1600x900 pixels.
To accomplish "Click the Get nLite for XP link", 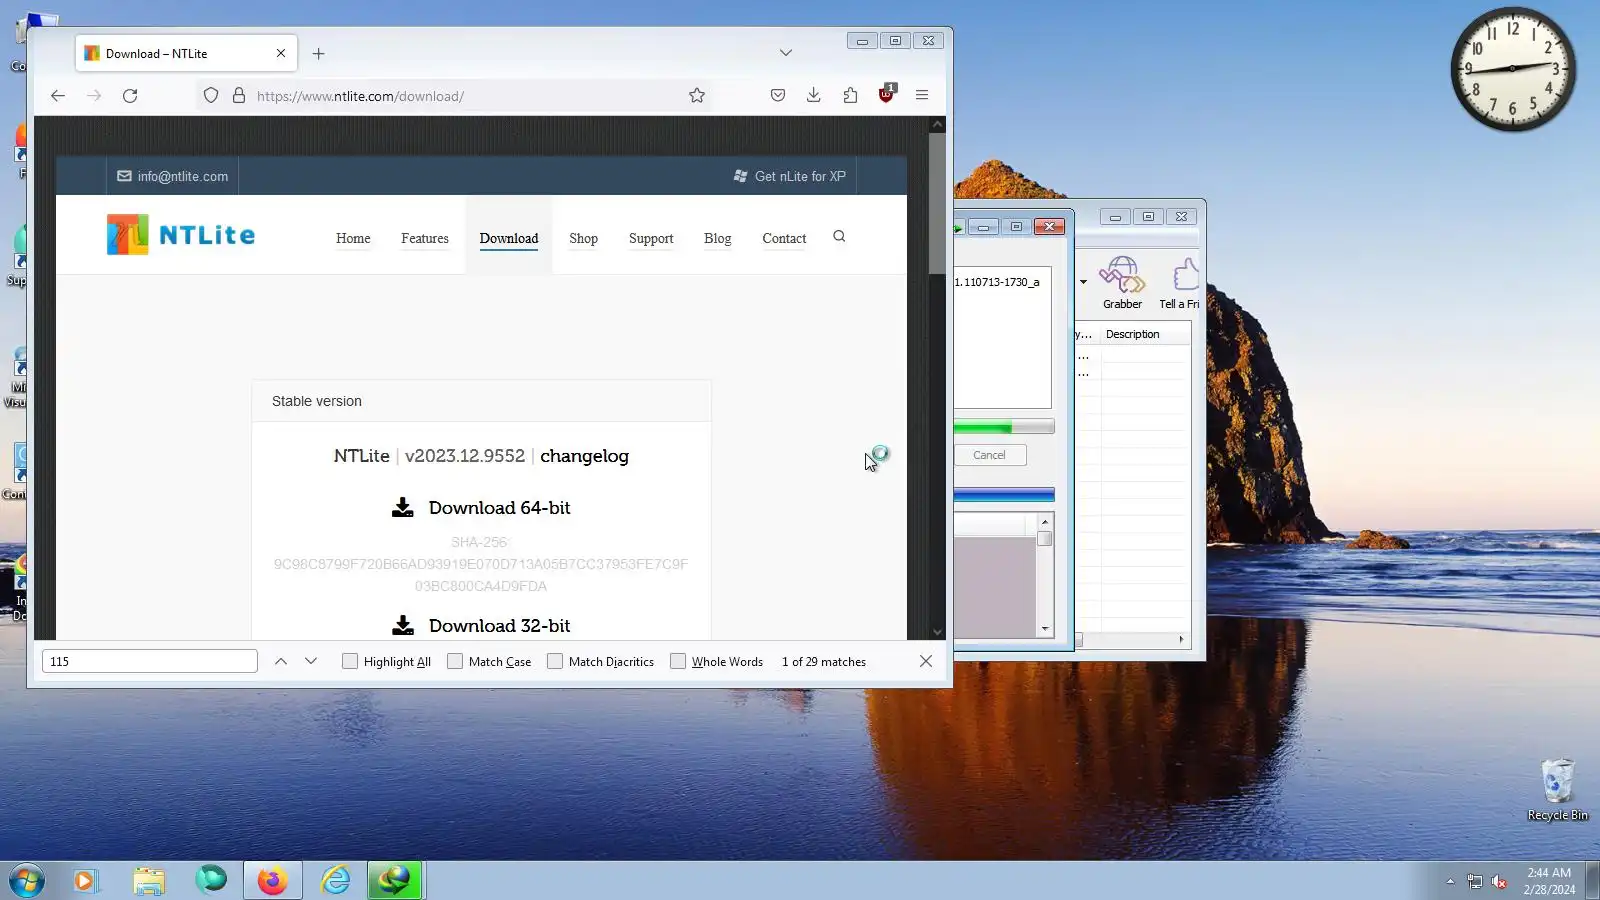I will pyautogui.click(x=790, y=176).
